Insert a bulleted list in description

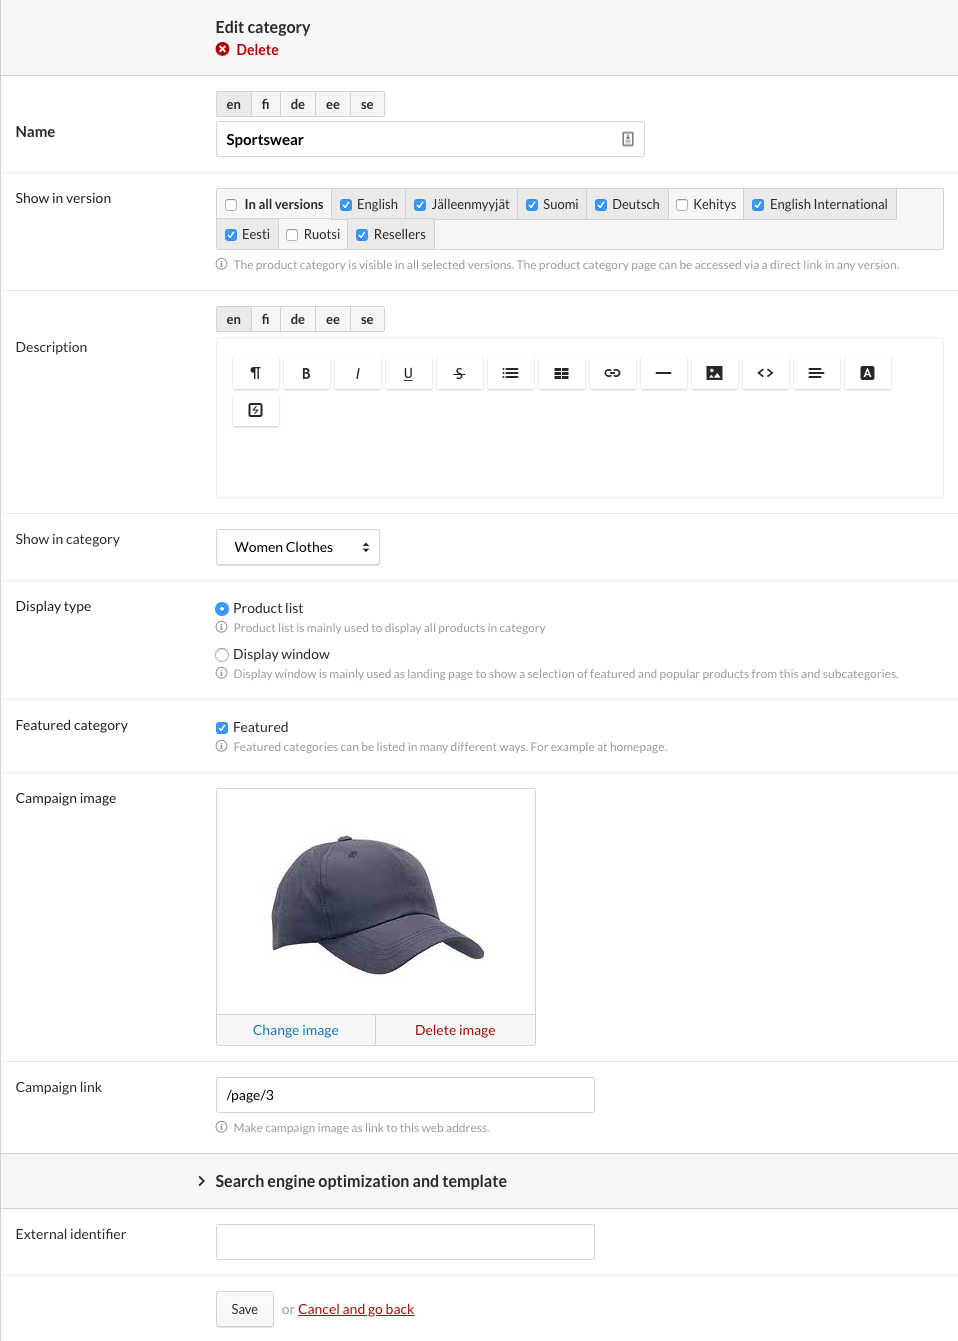510,373
